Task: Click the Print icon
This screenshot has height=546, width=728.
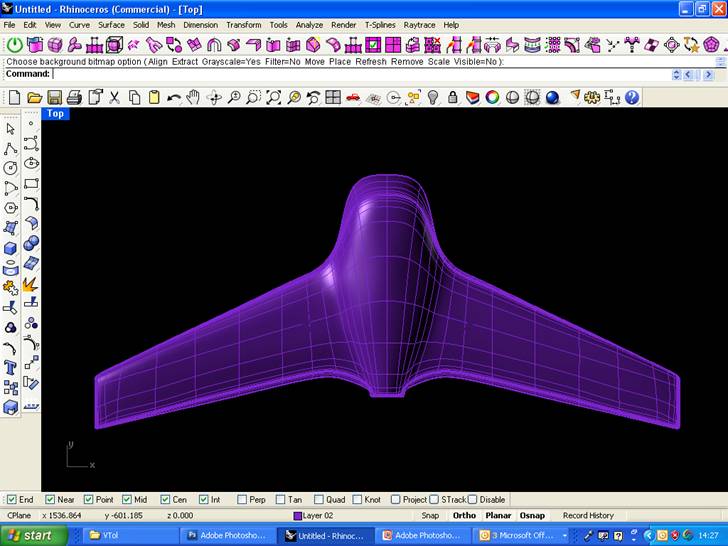Action: tap(74, 98)
